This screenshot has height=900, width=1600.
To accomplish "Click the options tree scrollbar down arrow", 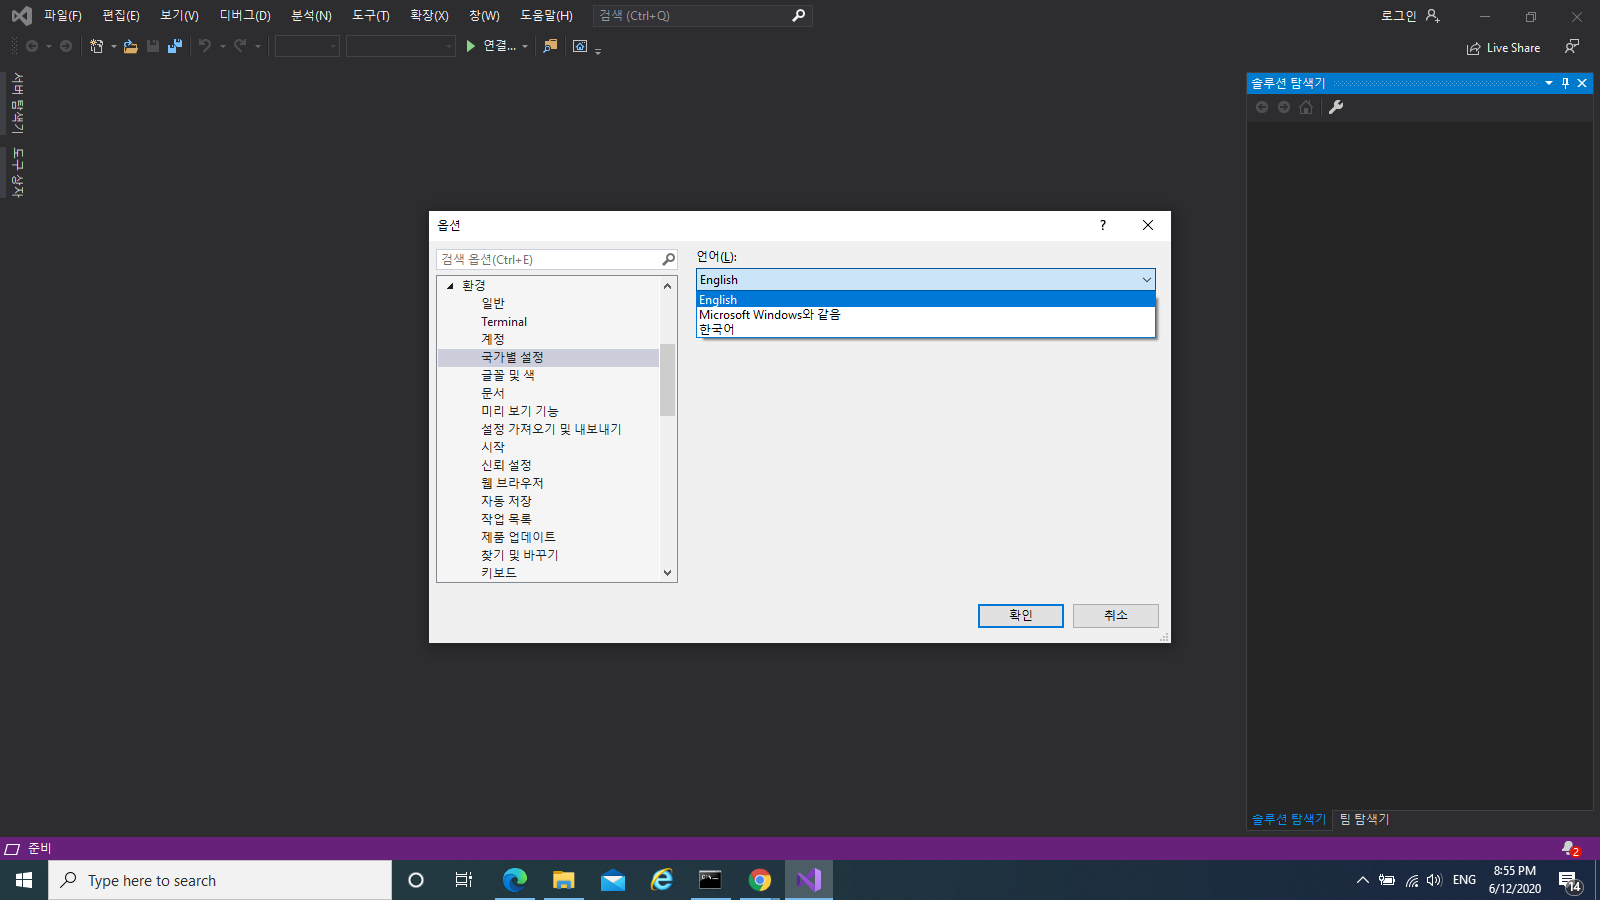I will pos(668,573).
